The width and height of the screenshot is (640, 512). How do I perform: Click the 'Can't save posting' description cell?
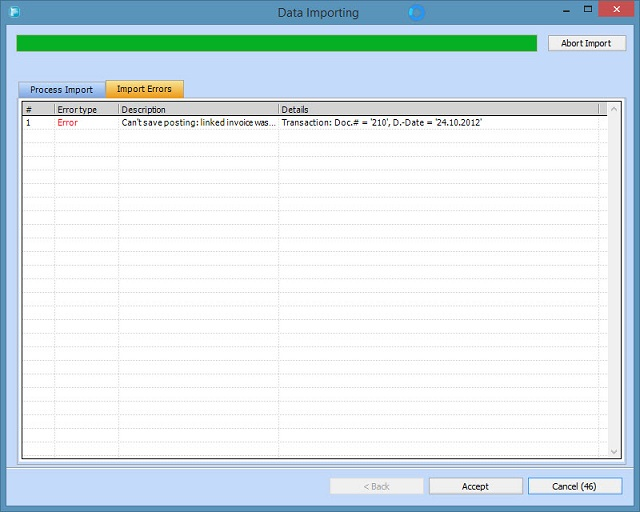click(197, 122)
